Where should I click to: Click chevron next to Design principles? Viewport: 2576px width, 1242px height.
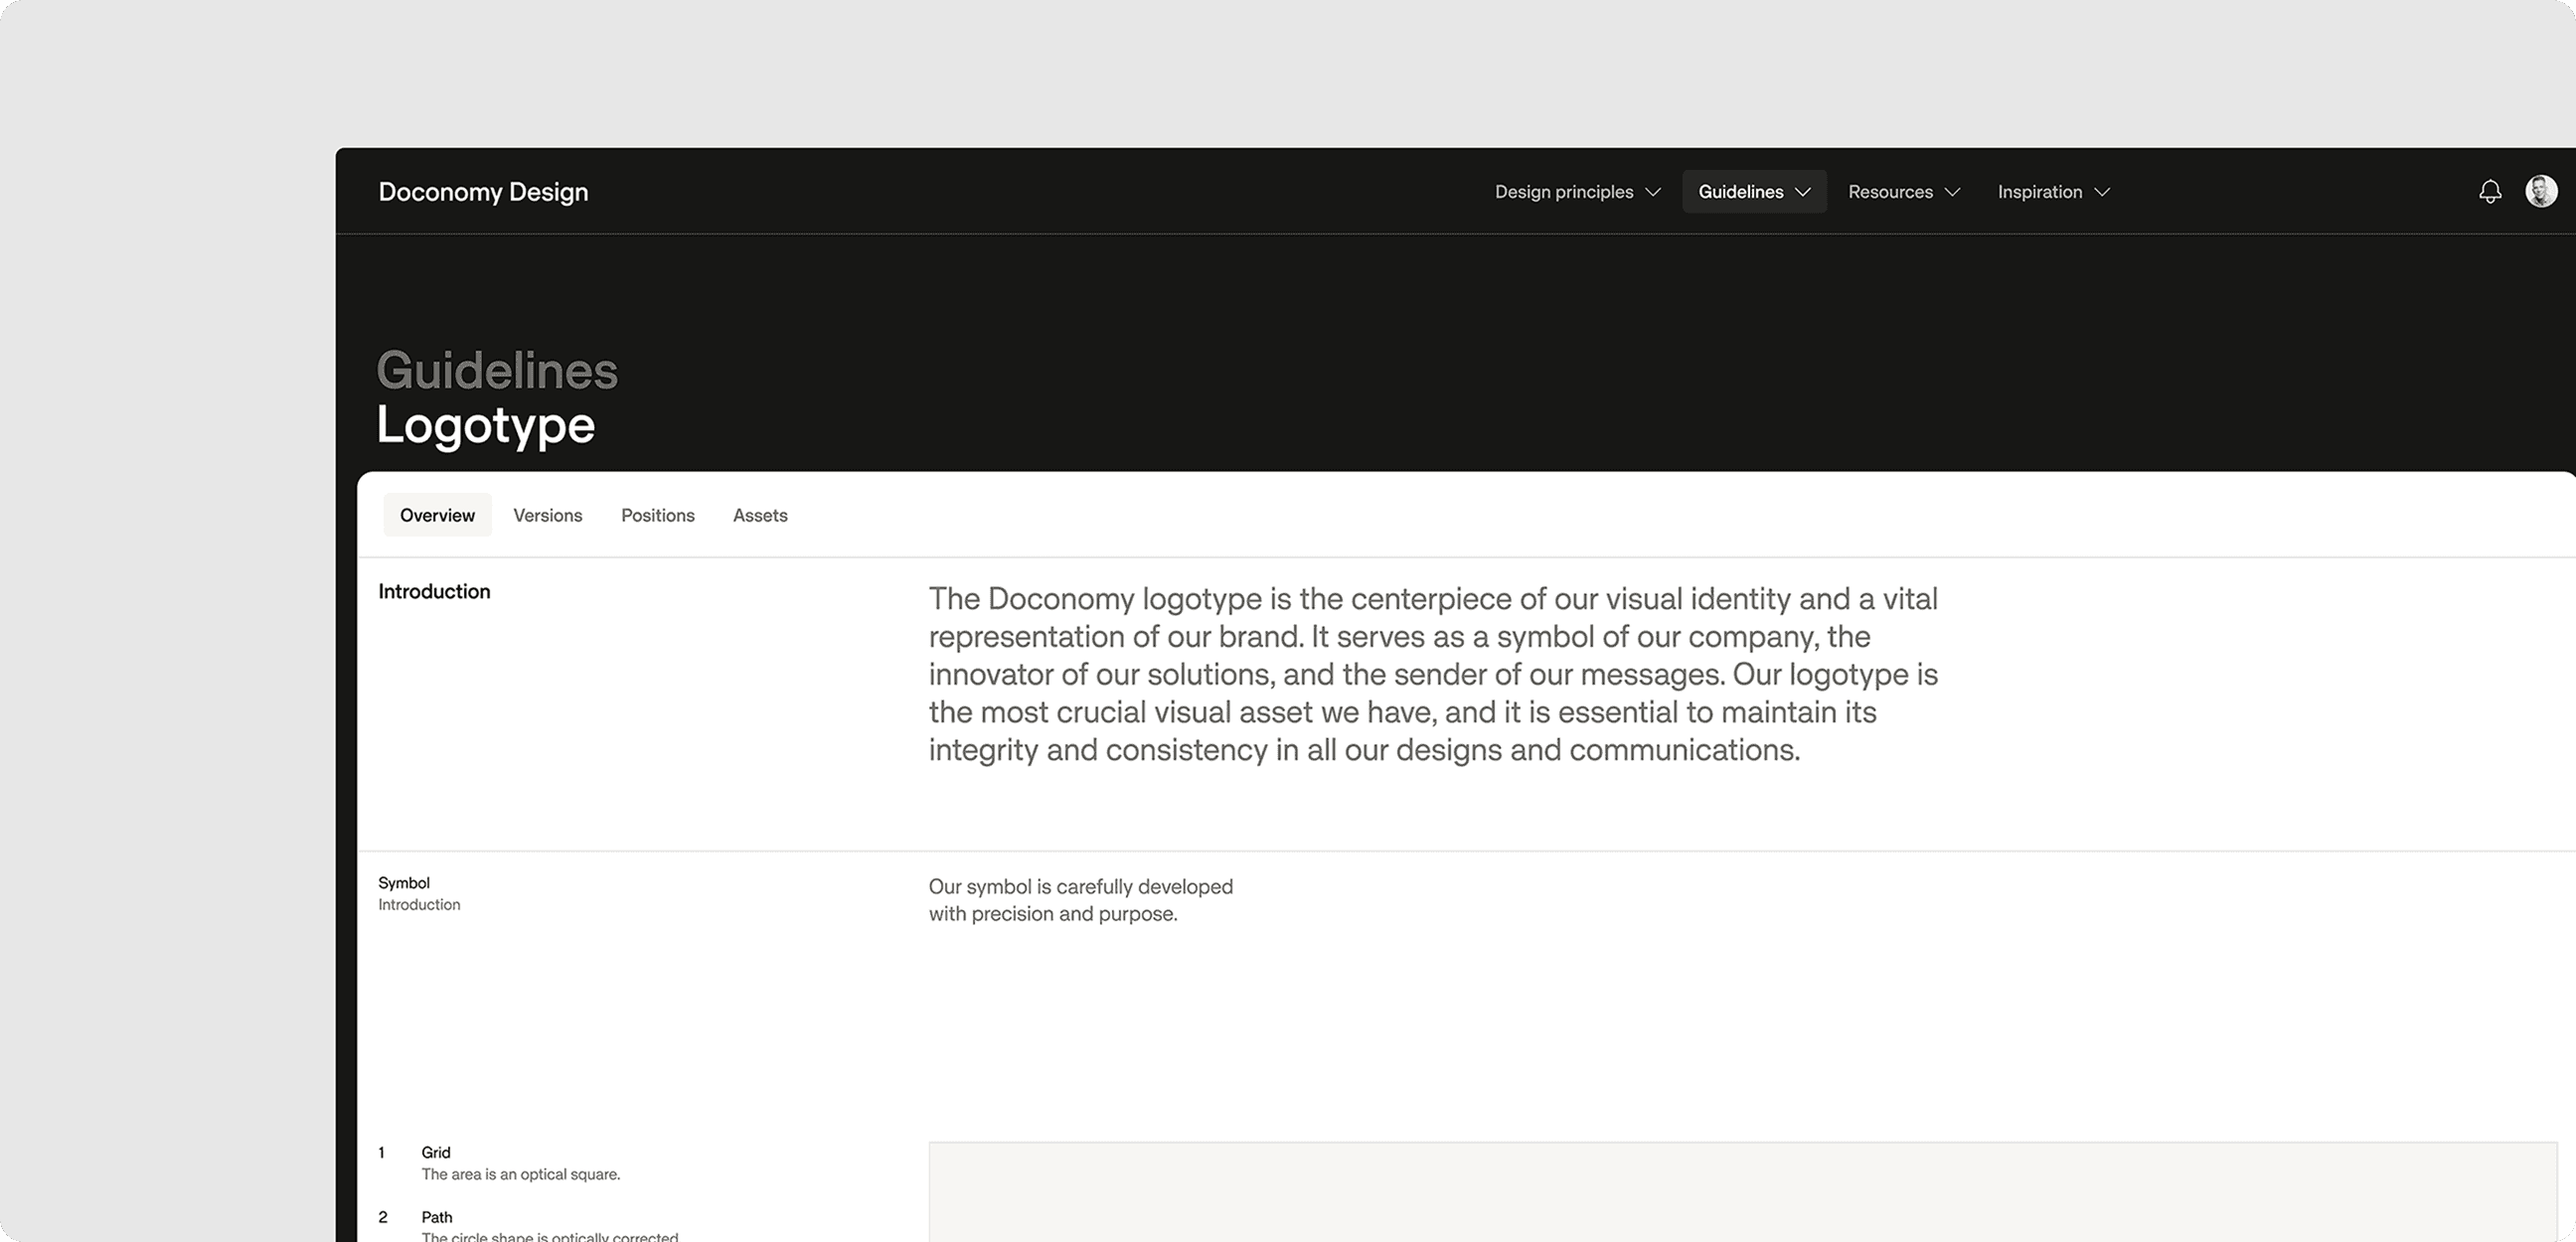pos(1653,192)
